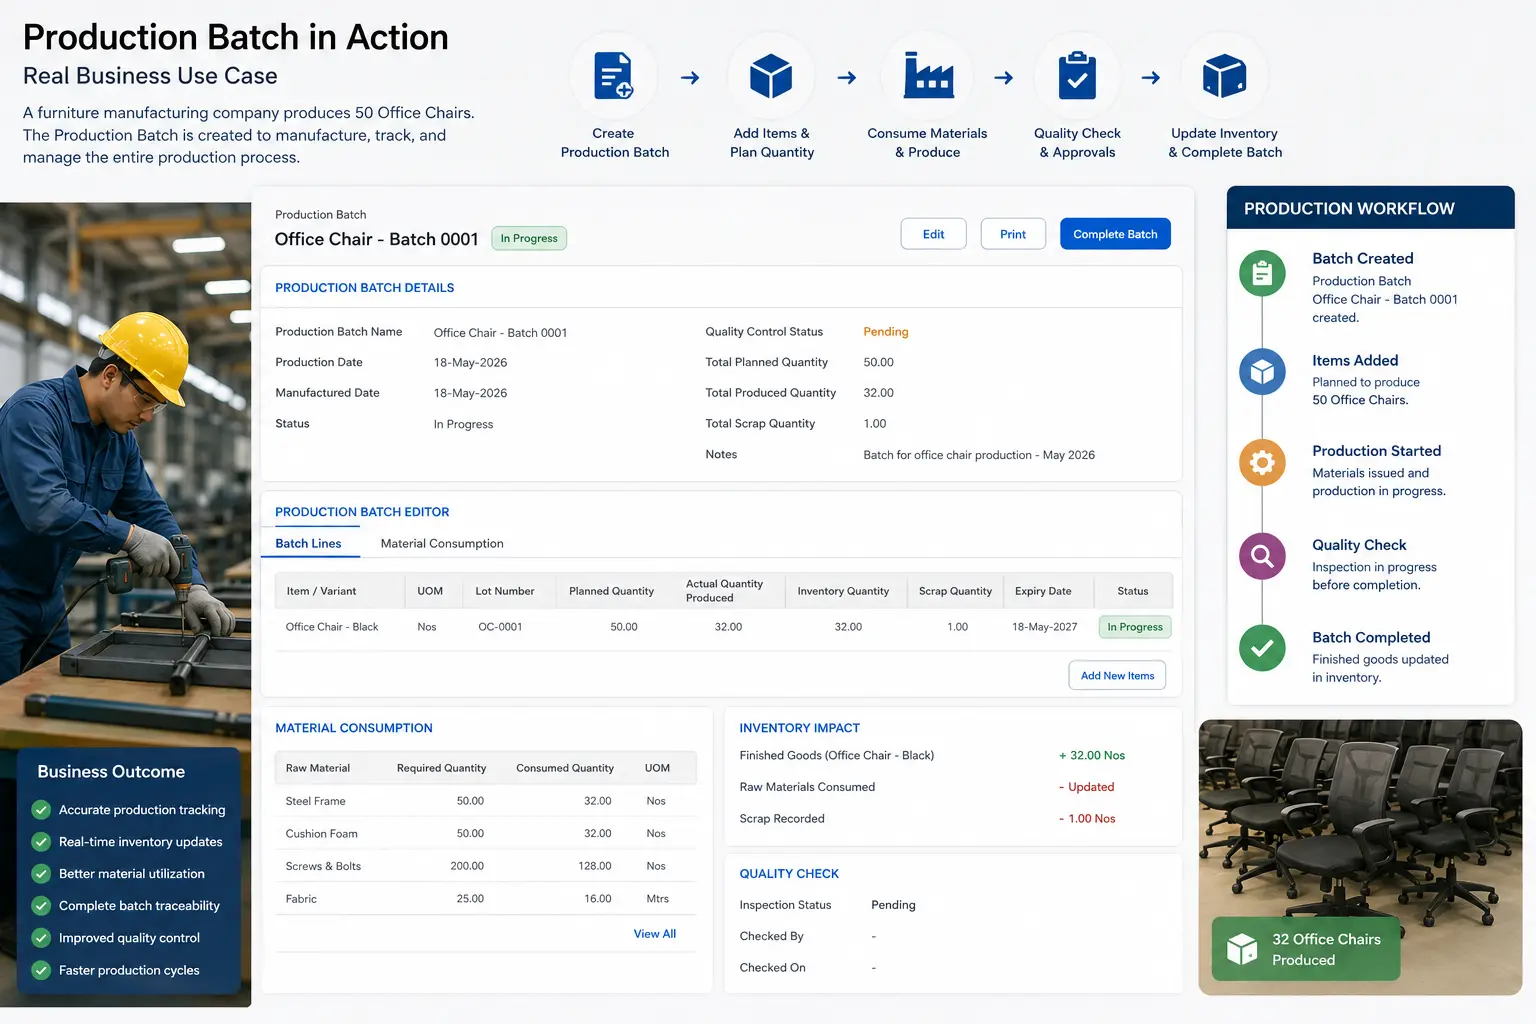Image resolution: width=1536 pixels, height=1024 pixels.
Task: Click the Required Quantity column header
Action: [x=441, y=768]
